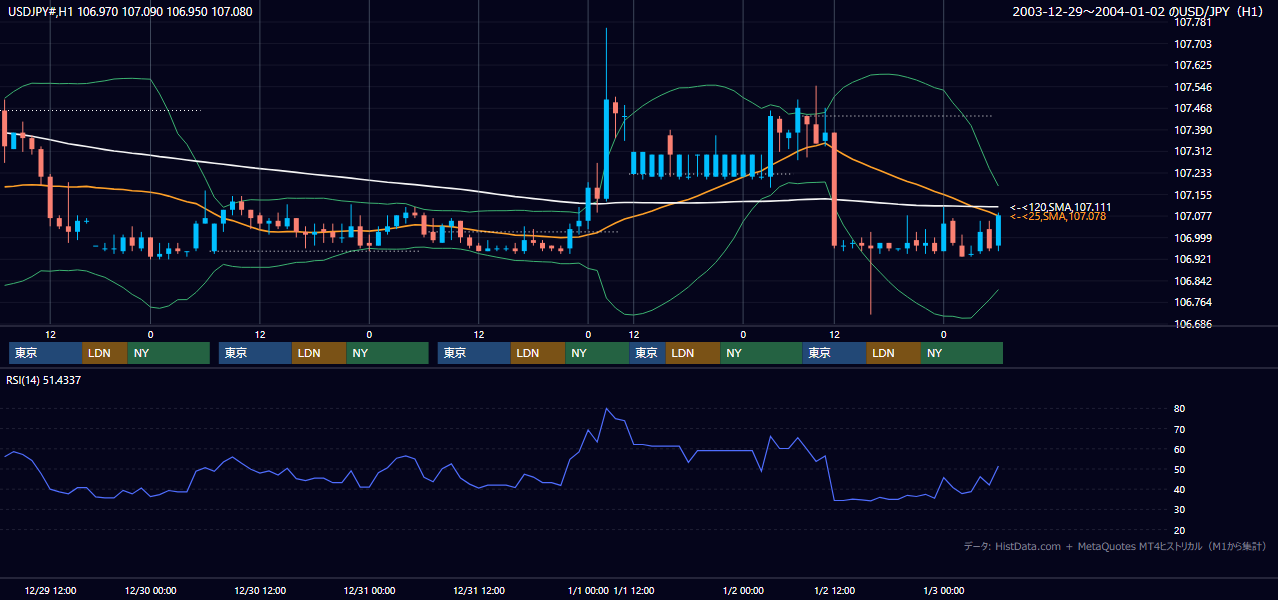Image resolution: width=1278 pixels, height=600 pixels.
Task: Select the 1/3 00:00 time label
Action: coord(943,590)
